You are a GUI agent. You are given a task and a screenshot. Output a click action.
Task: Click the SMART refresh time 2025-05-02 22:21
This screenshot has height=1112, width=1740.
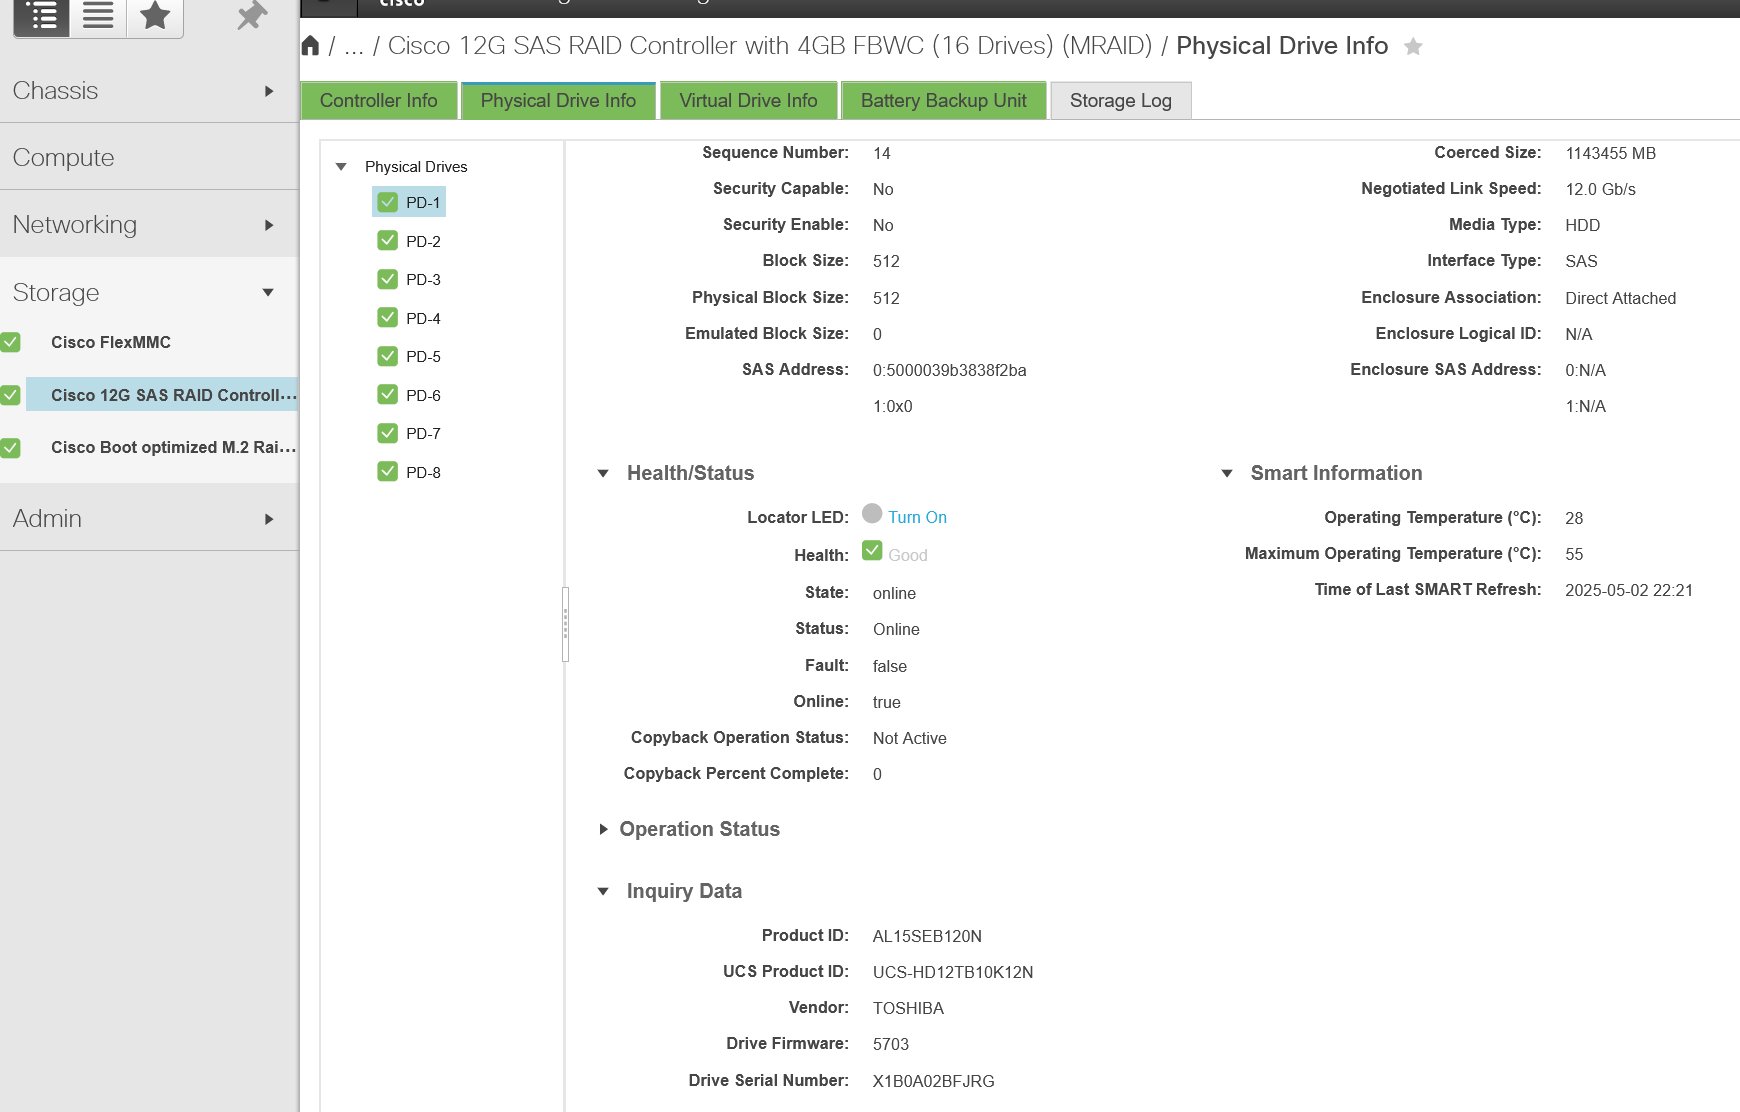pyautogui.click(x=1629, y=590)
